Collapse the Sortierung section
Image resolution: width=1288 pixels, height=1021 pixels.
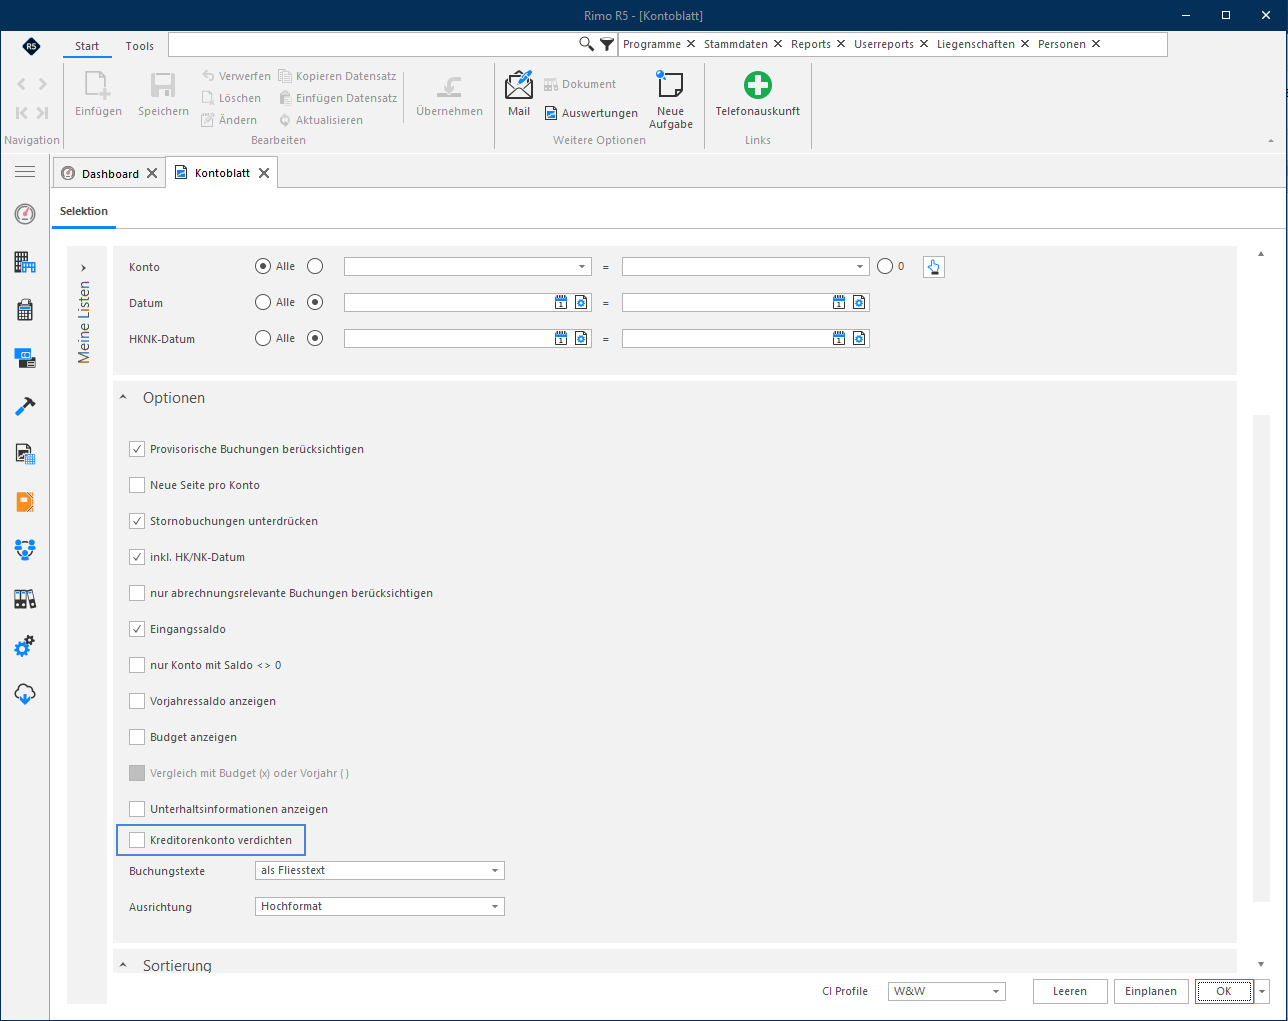coord(124,965)
